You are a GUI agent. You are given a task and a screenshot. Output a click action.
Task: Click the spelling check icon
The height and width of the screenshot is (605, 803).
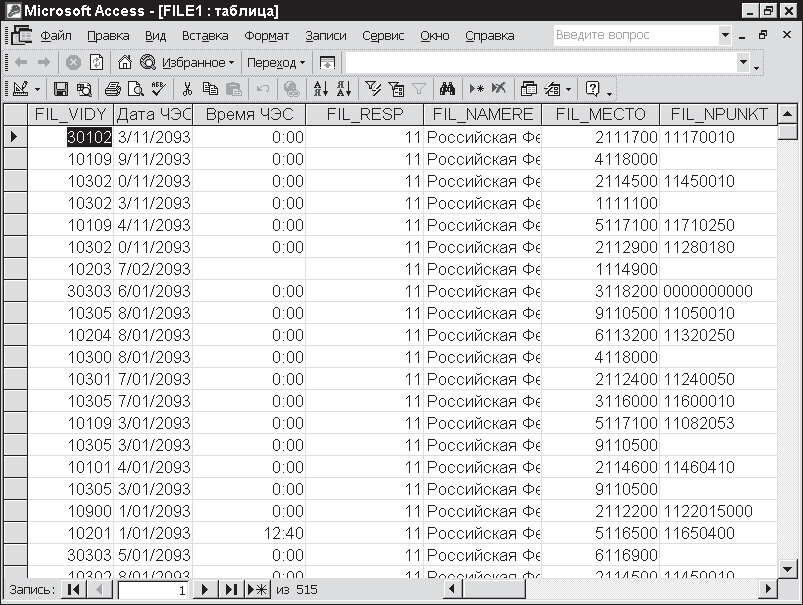(x=157, y=89)
